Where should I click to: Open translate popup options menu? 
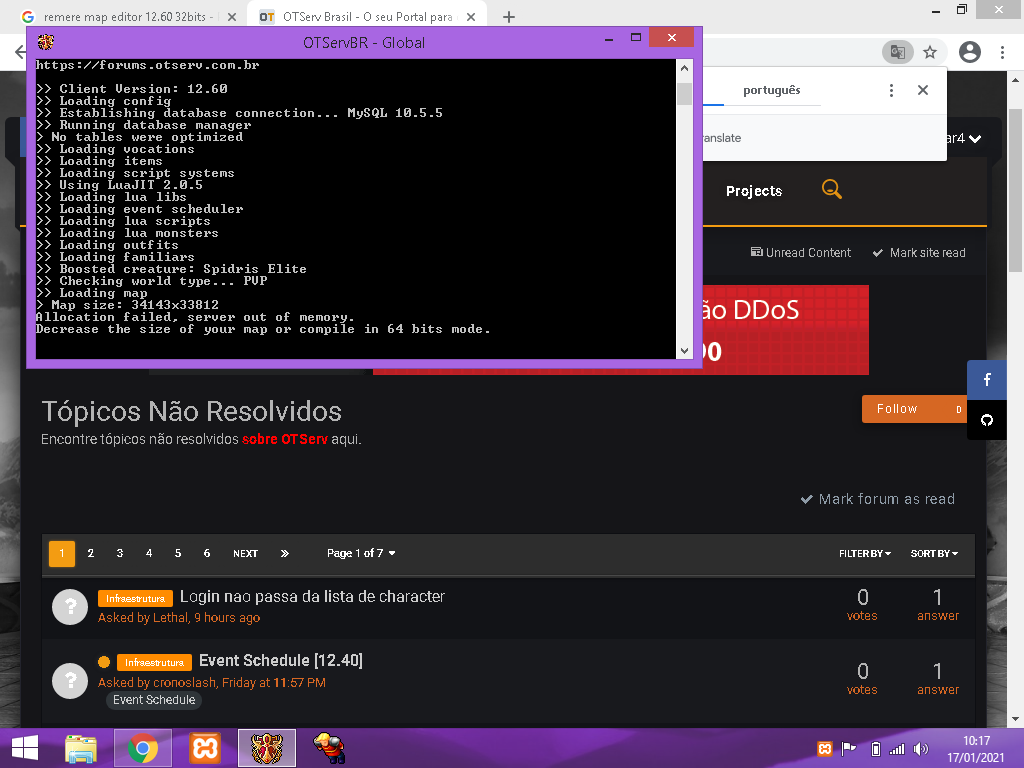[891, 90]
